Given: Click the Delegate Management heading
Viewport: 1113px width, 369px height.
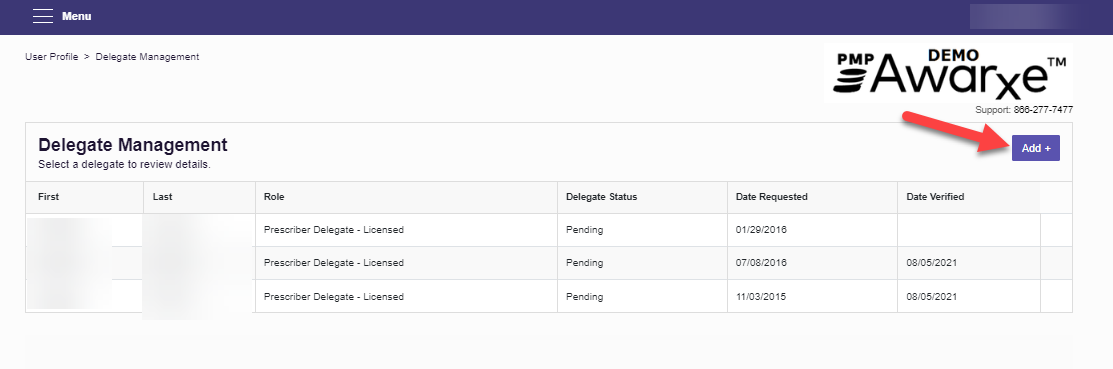Looking at the screenshot, I should (133, 145).
